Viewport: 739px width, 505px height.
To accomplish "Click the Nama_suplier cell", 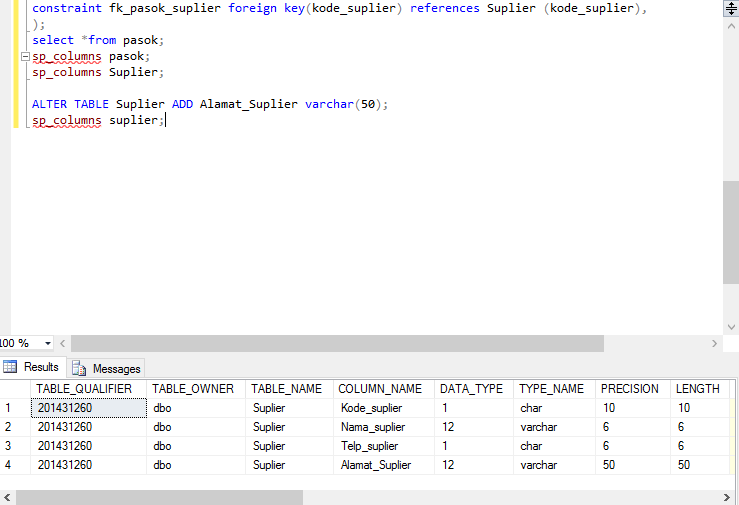I will (x=384, y=427).
